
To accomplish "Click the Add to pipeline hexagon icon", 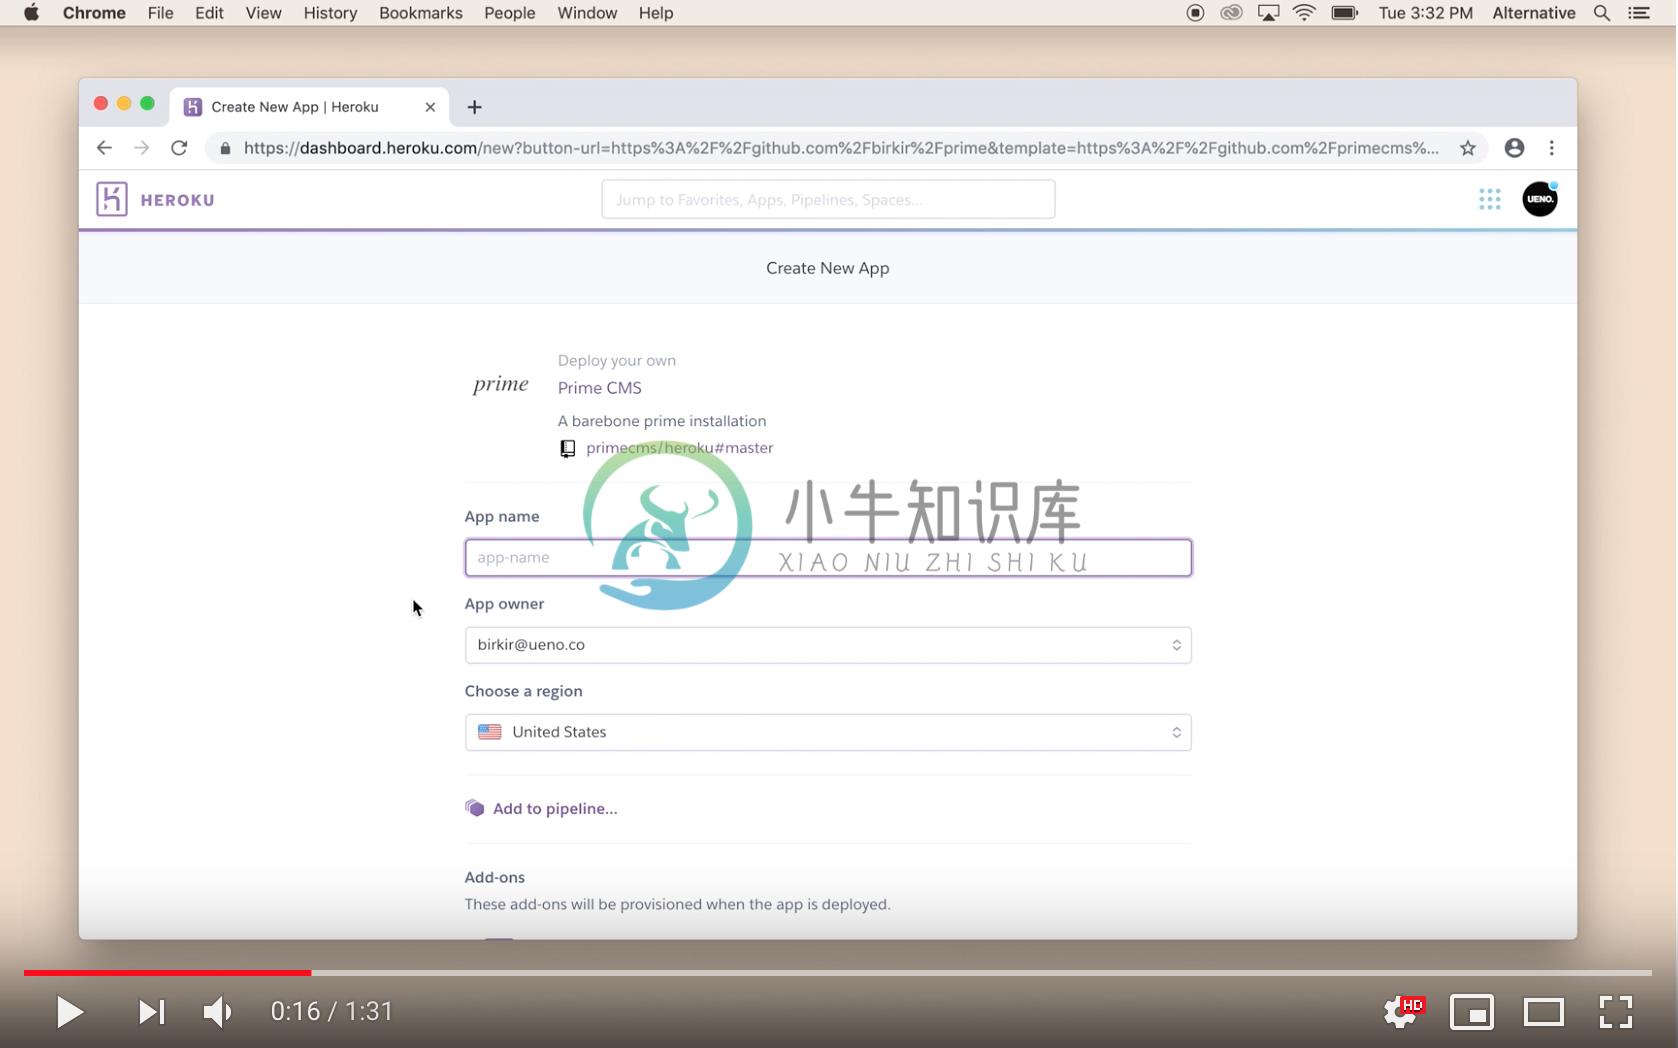I will pos(474,808).
